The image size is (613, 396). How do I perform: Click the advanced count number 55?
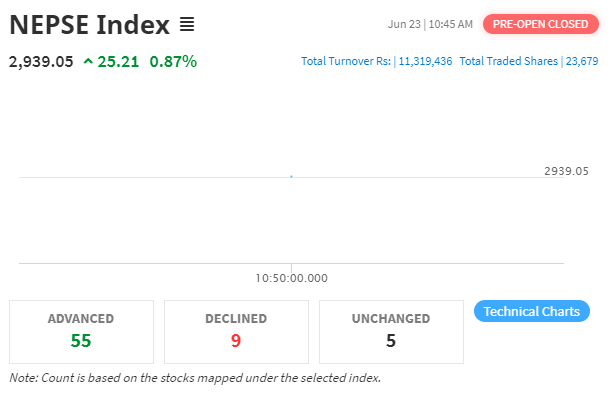81,341
